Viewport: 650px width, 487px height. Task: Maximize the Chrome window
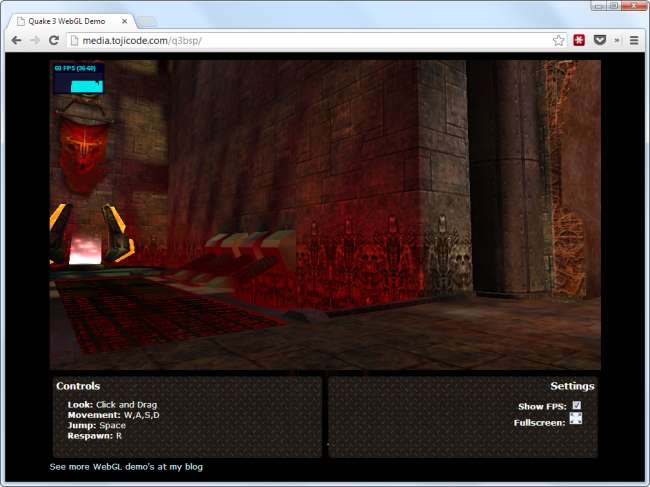pos(614,5)
